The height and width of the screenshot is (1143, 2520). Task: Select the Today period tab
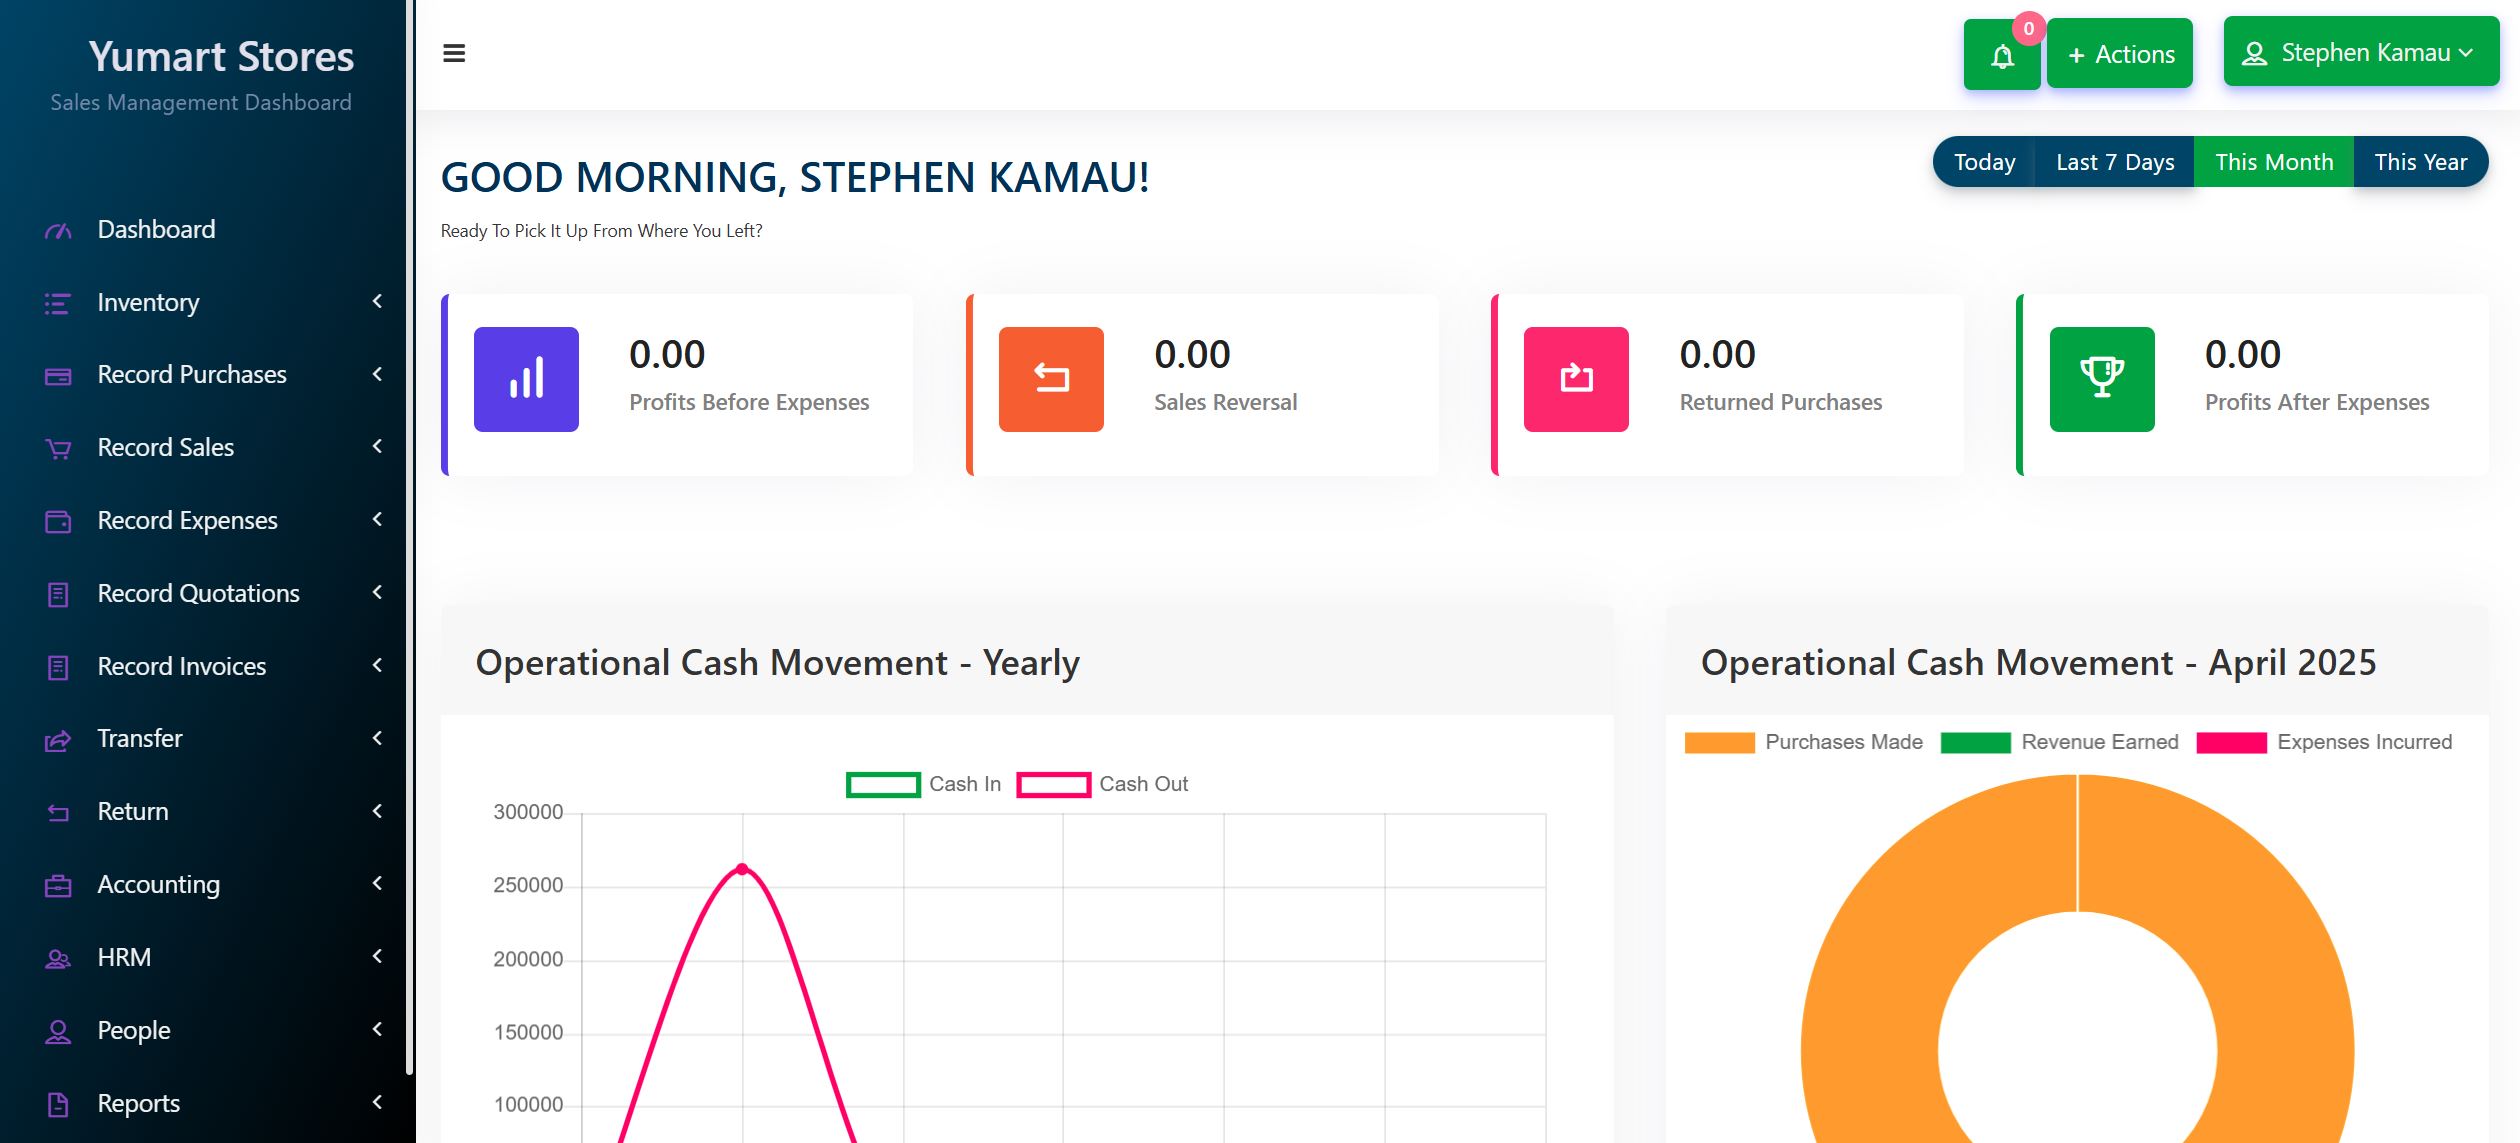[x=1984, y=162]
